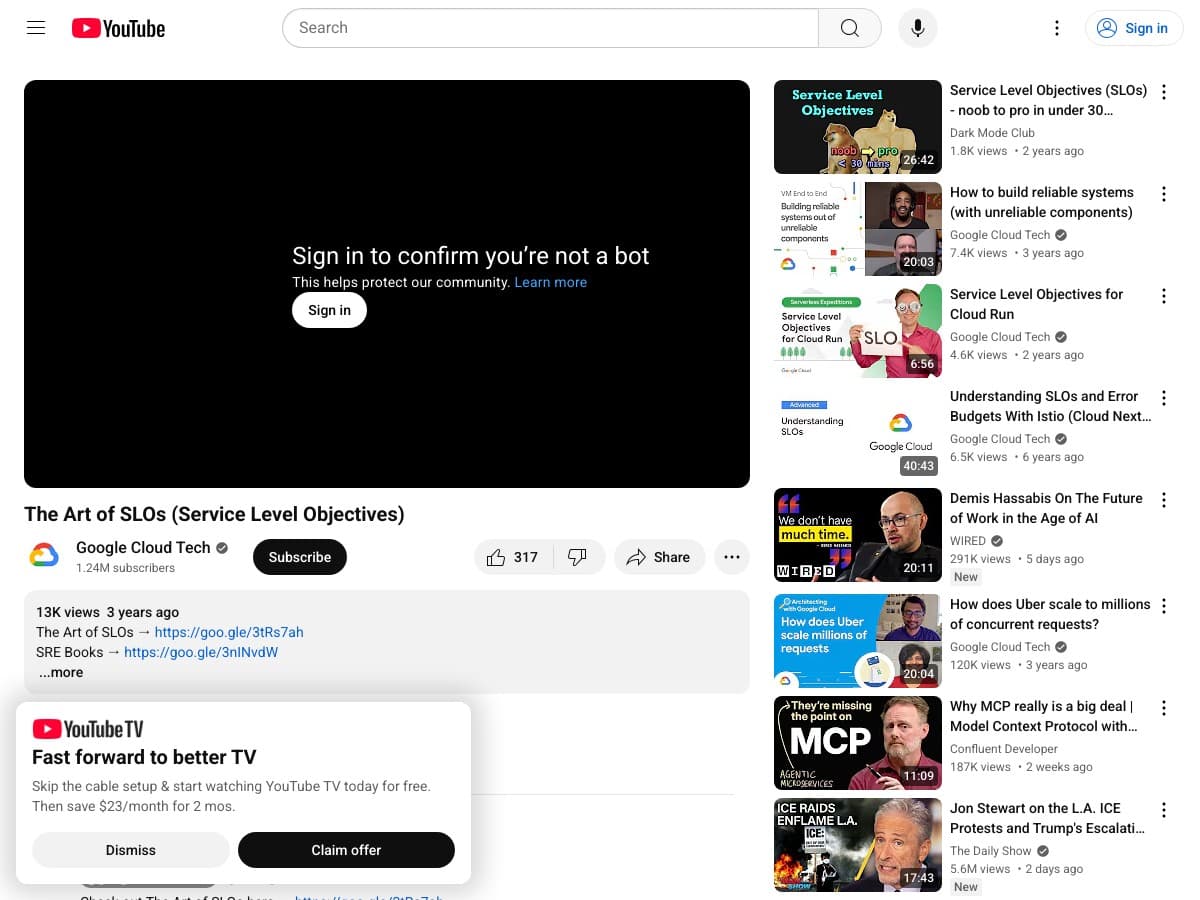The image size is (1200, 900).
Task: Open title Why MCP really is a big deal
Action: tap(1043, 716)
